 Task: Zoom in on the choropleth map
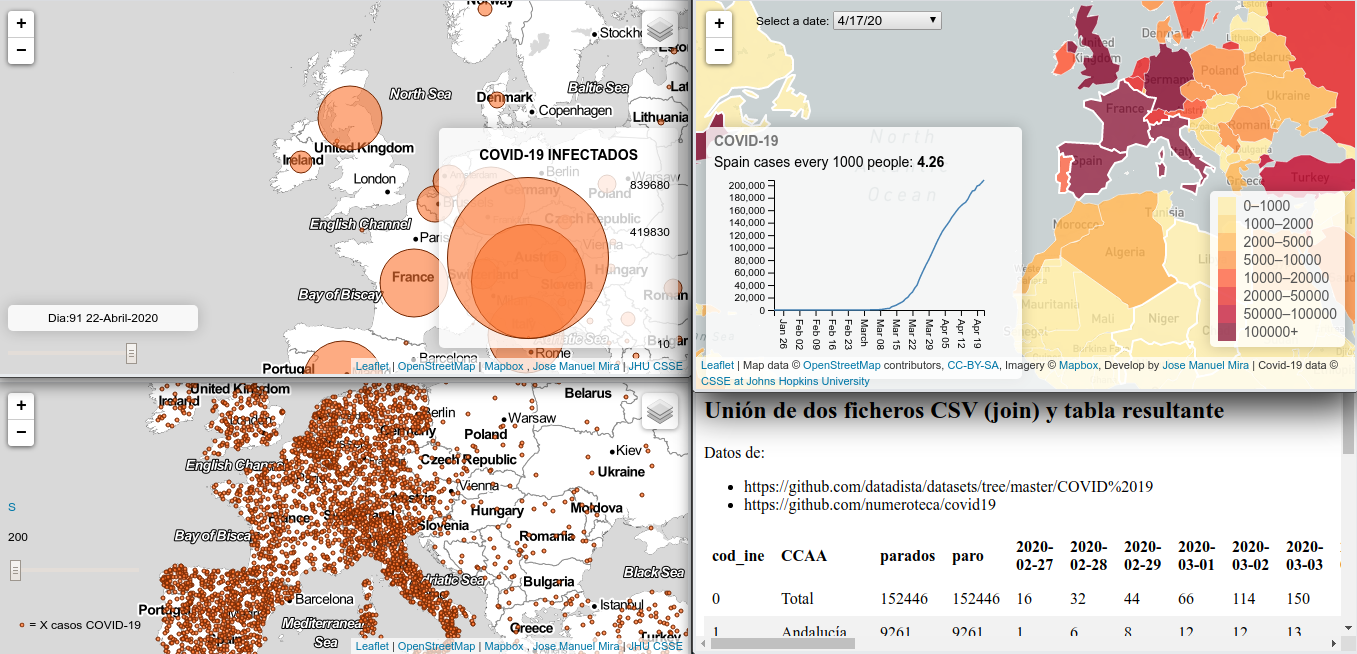pyautogui.click(x=718, y=23)
